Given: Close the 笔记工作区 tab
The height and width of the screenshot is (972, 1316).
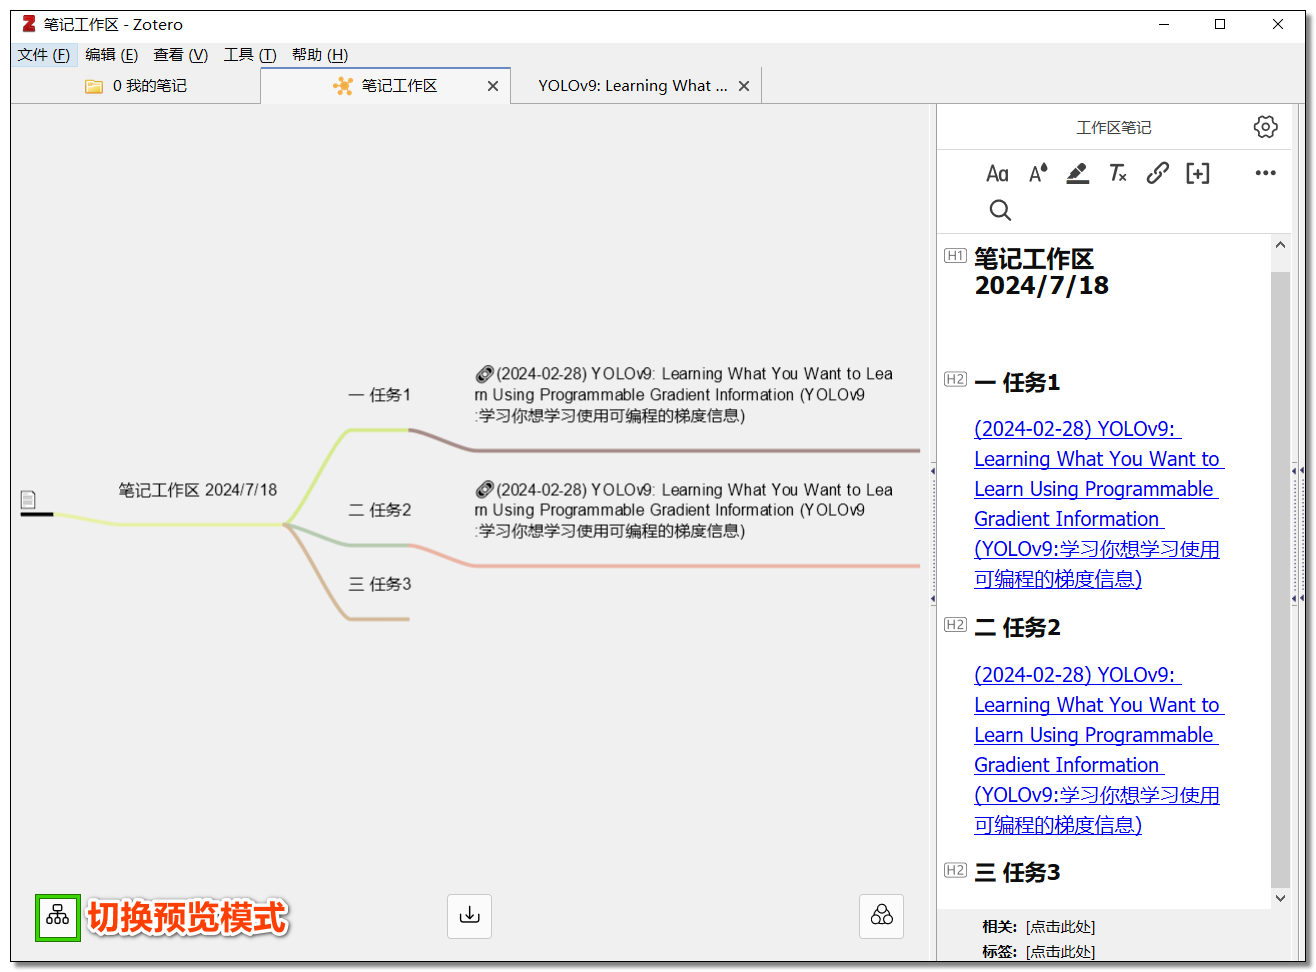Looking at the screenshot, I should click(493, 86).
